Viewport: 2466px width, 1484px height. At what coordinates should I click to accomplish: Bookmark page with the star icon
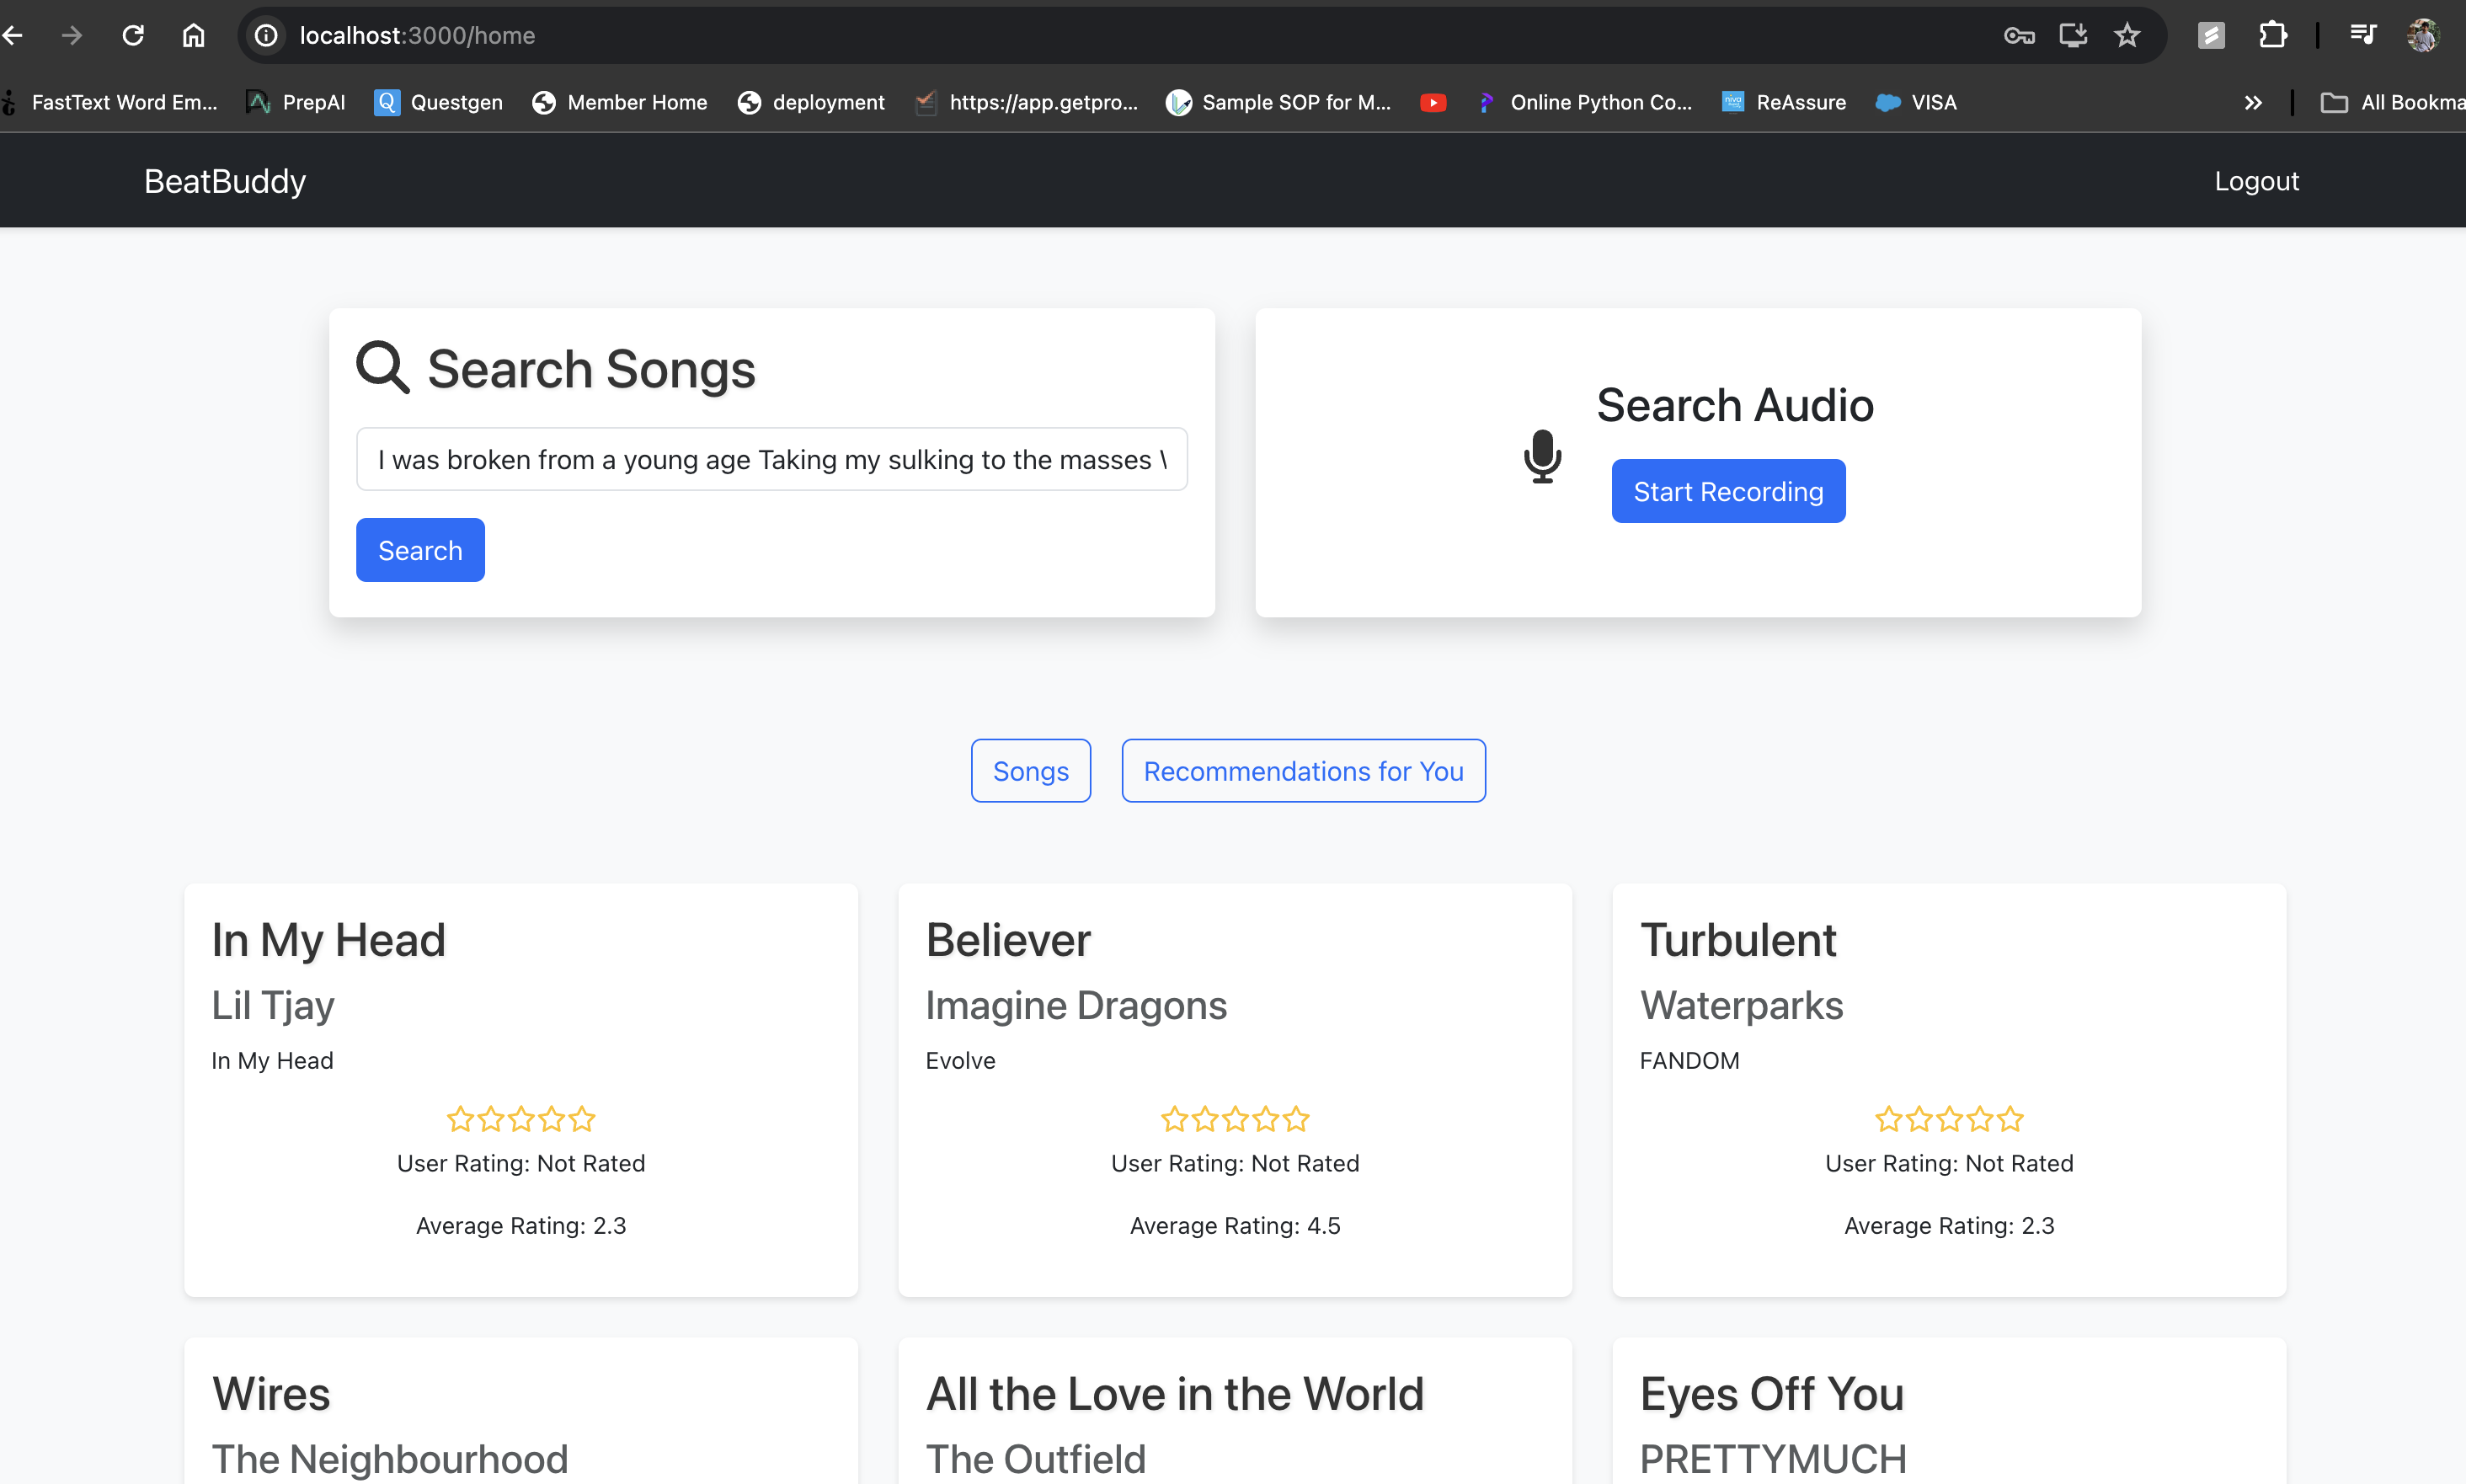pyautogui.click(x=2126, y=36)
